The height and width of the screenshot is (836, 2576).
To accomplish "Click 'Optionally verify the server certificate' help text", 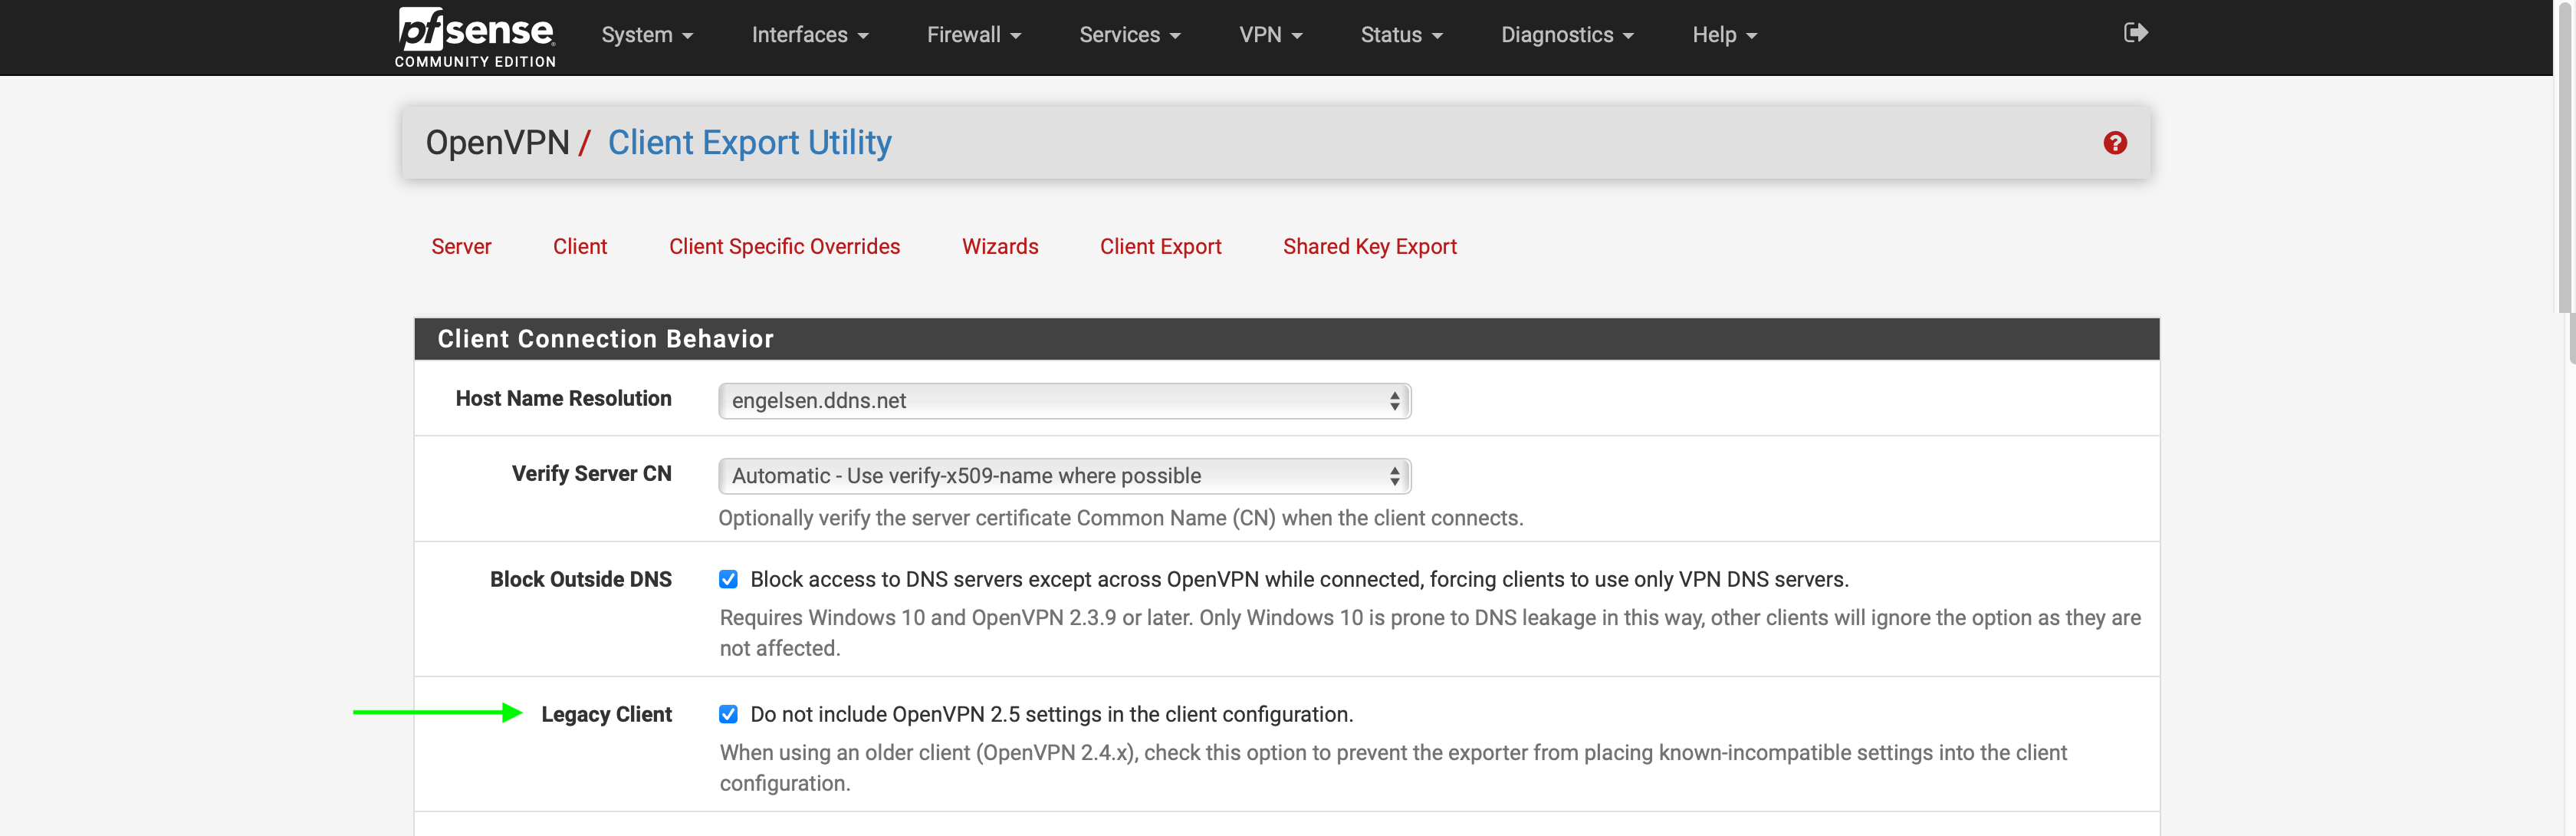I will coord(1120,518).
